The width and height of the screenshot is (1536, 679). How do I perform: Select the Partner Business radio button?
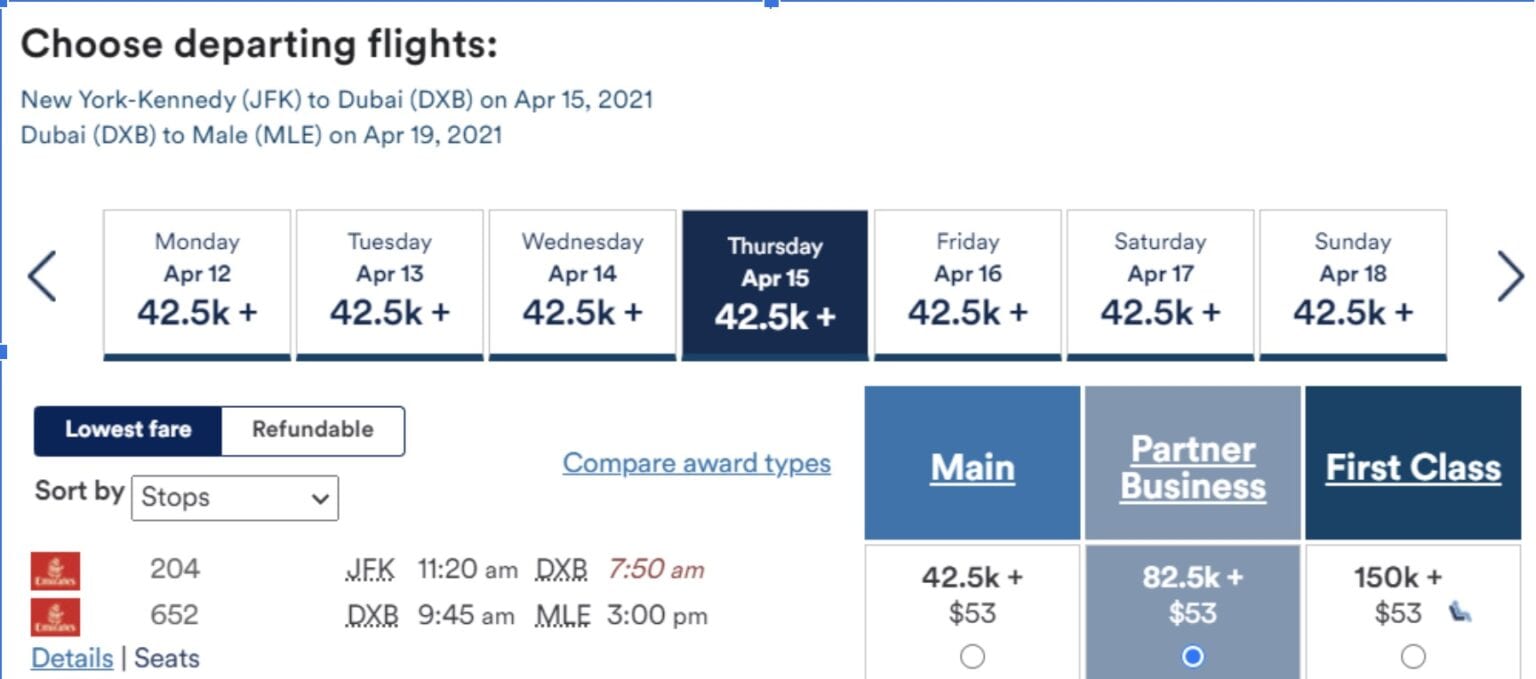pyautogui.click(x=1192, y=656)
